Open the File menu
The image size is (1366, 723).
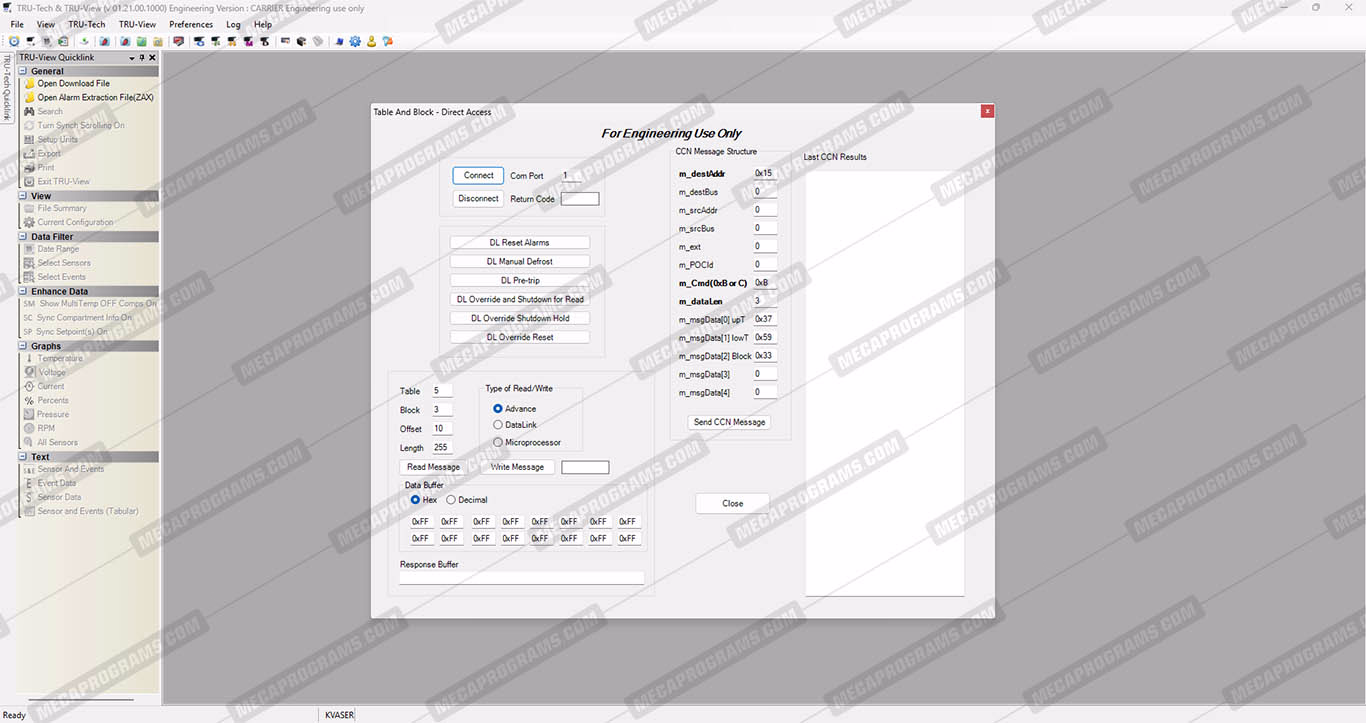click(17, 24)
